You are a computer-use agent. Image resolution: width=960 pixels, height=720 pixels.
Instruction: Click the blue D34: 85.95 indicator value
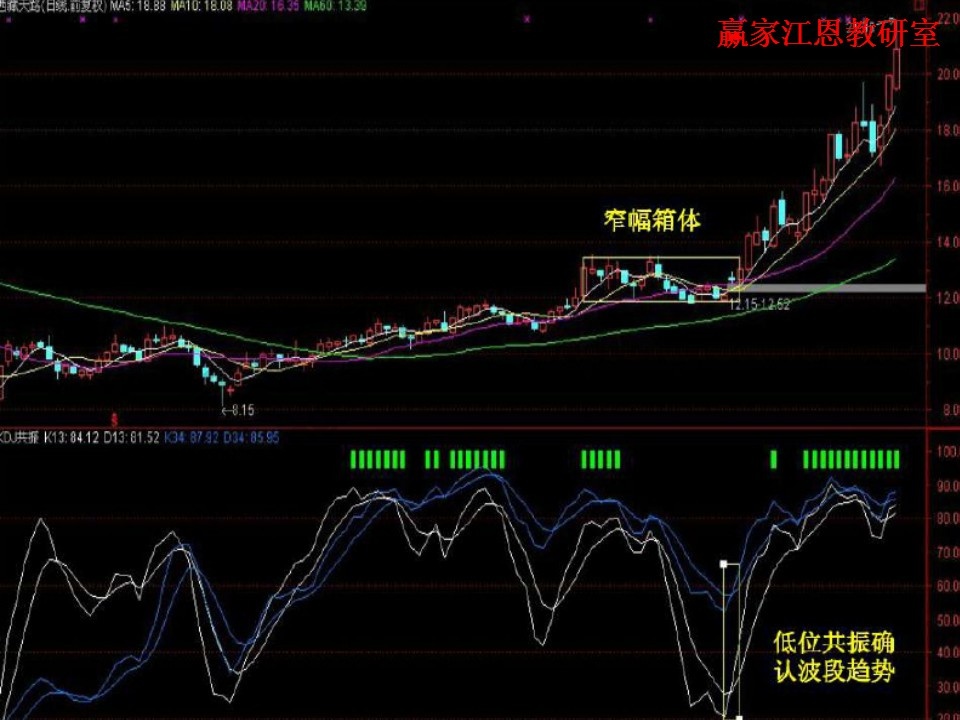point(253,435)
